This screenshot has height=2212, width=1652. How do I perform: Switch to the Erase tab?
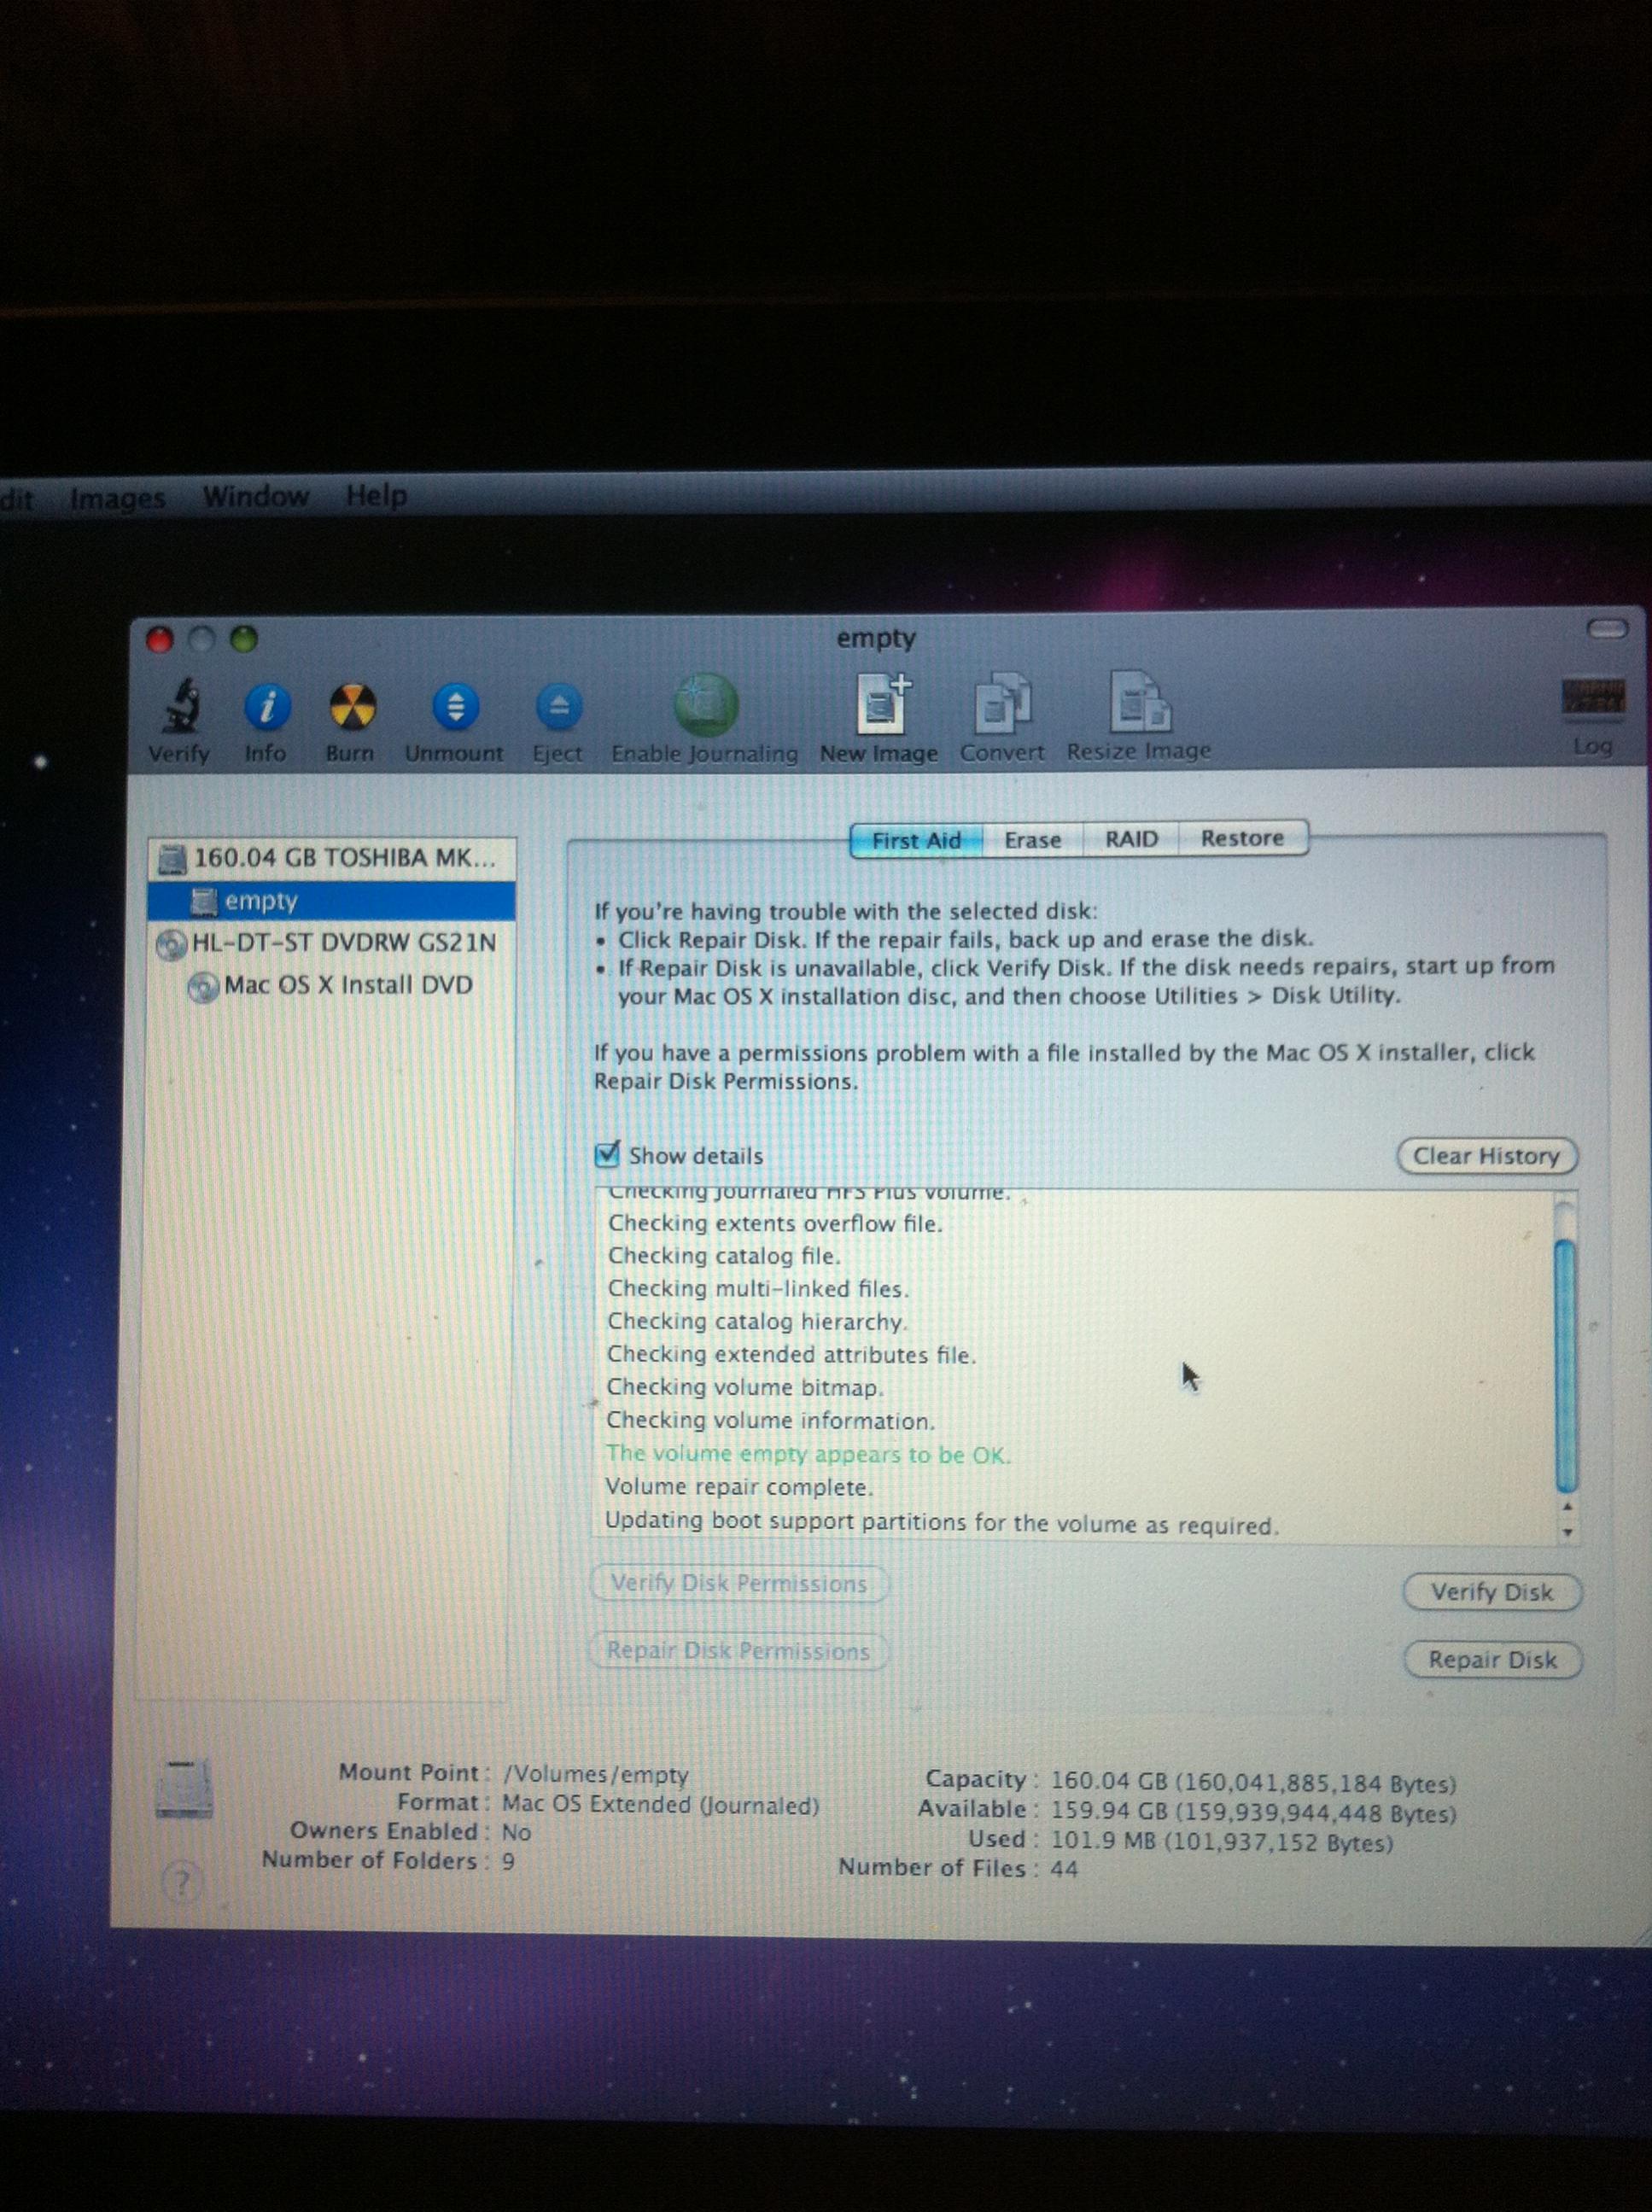(x=1033, y=839)
